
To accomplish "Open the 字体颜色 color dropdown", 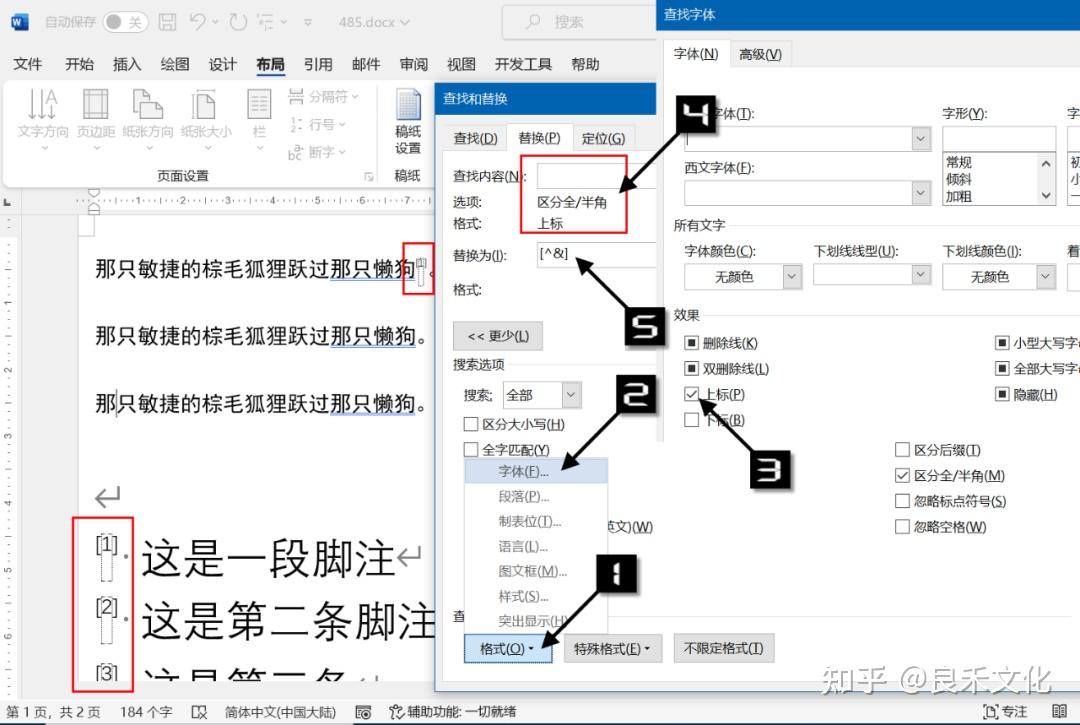I will pos(792,277).
